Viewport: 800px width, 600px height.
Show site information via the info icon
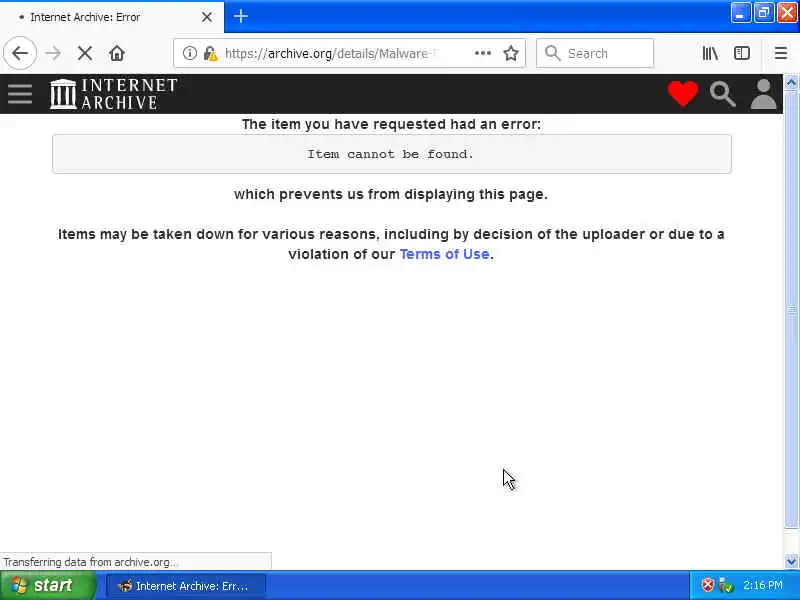click(x=189, y=53)
